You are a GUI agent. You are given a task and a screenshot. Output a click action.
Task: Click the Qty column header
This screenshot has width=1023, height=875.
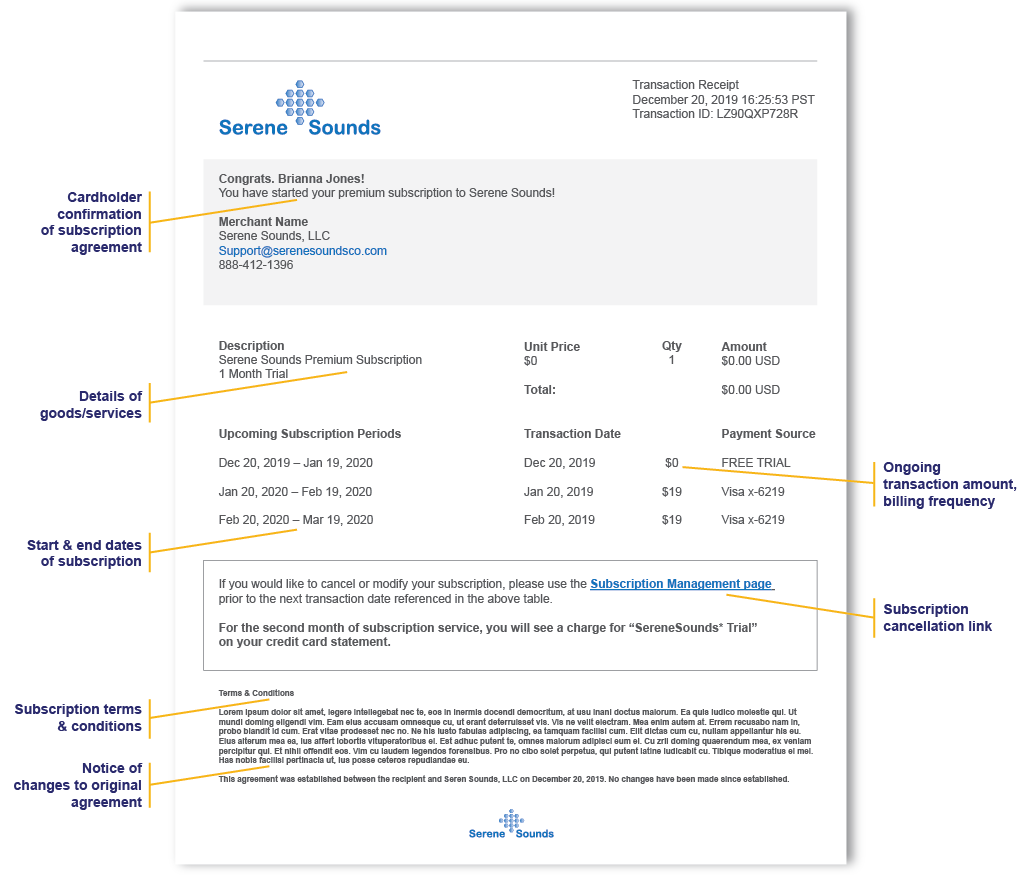click(671, 346)
